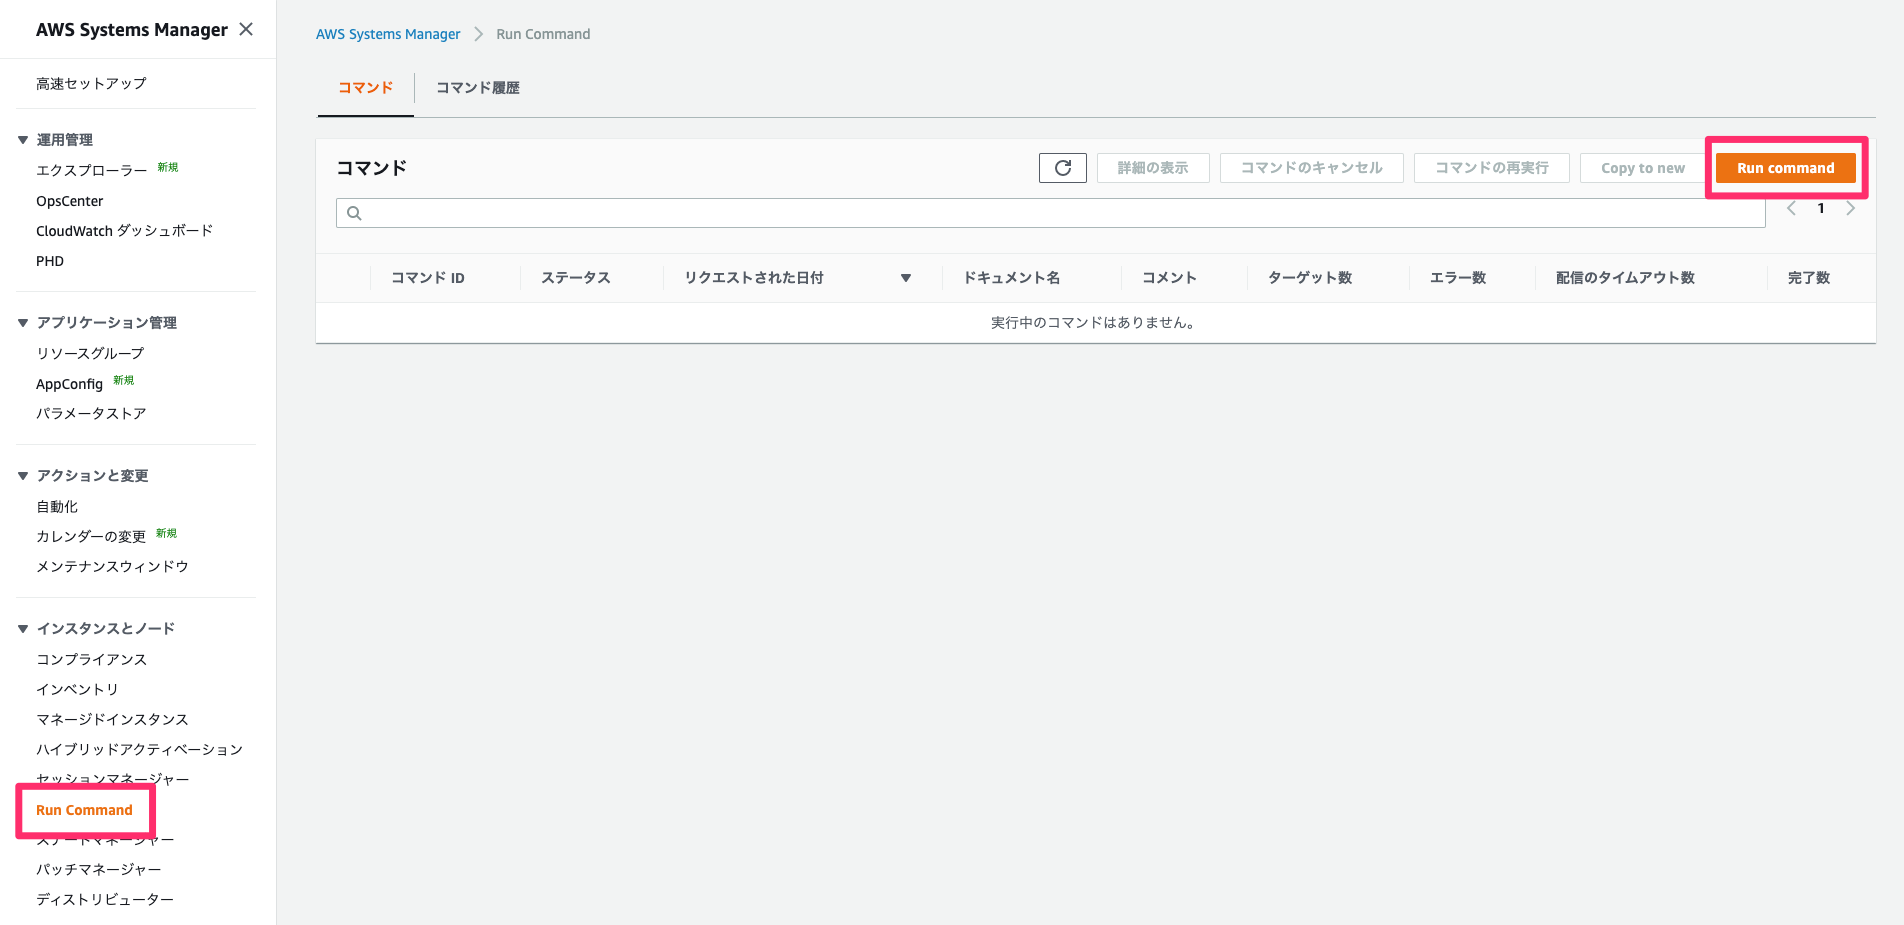Click the search magnifier icon
Image resolution: width=1904 pixels, height=925 pixels.
354,213
